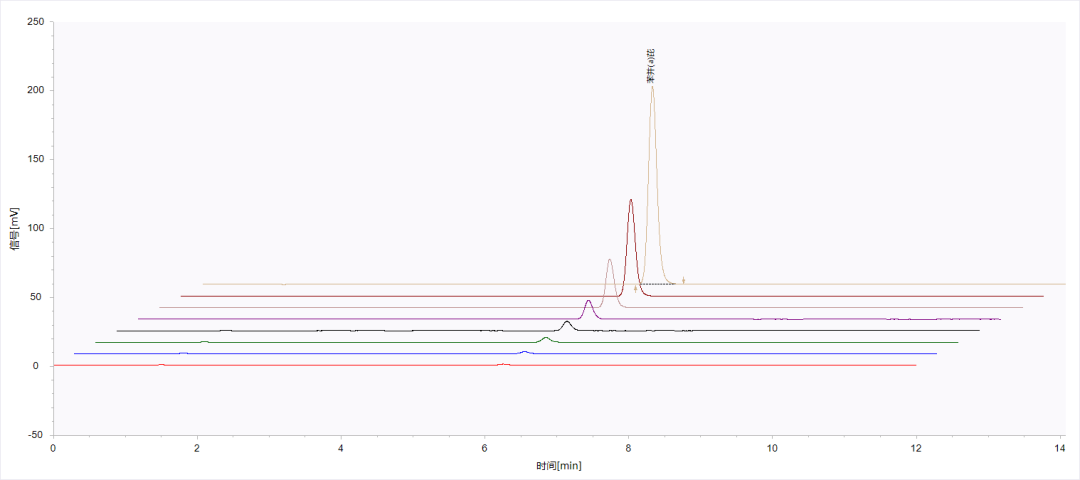Click y-axis tick label 200
The image size is (1080, 480).
[x=36, y=91]
